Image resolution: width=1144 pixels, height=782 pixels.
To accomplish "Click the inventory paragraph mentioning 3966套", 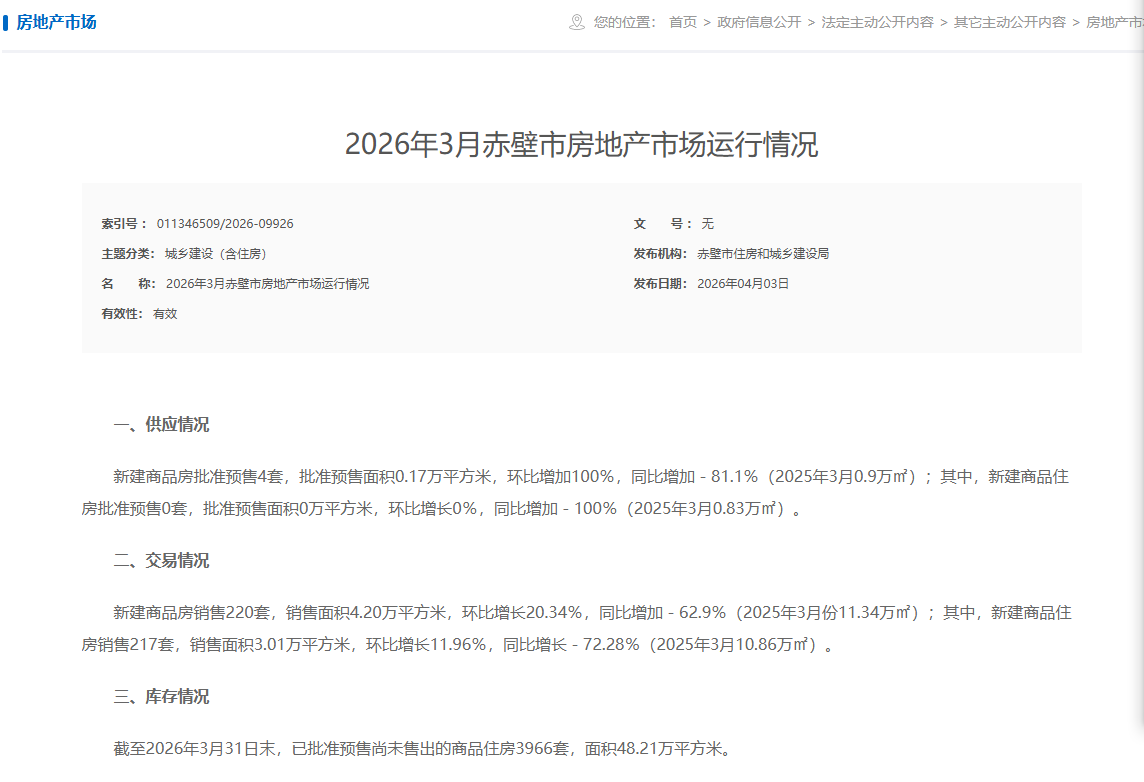I will tap(423, 749).
